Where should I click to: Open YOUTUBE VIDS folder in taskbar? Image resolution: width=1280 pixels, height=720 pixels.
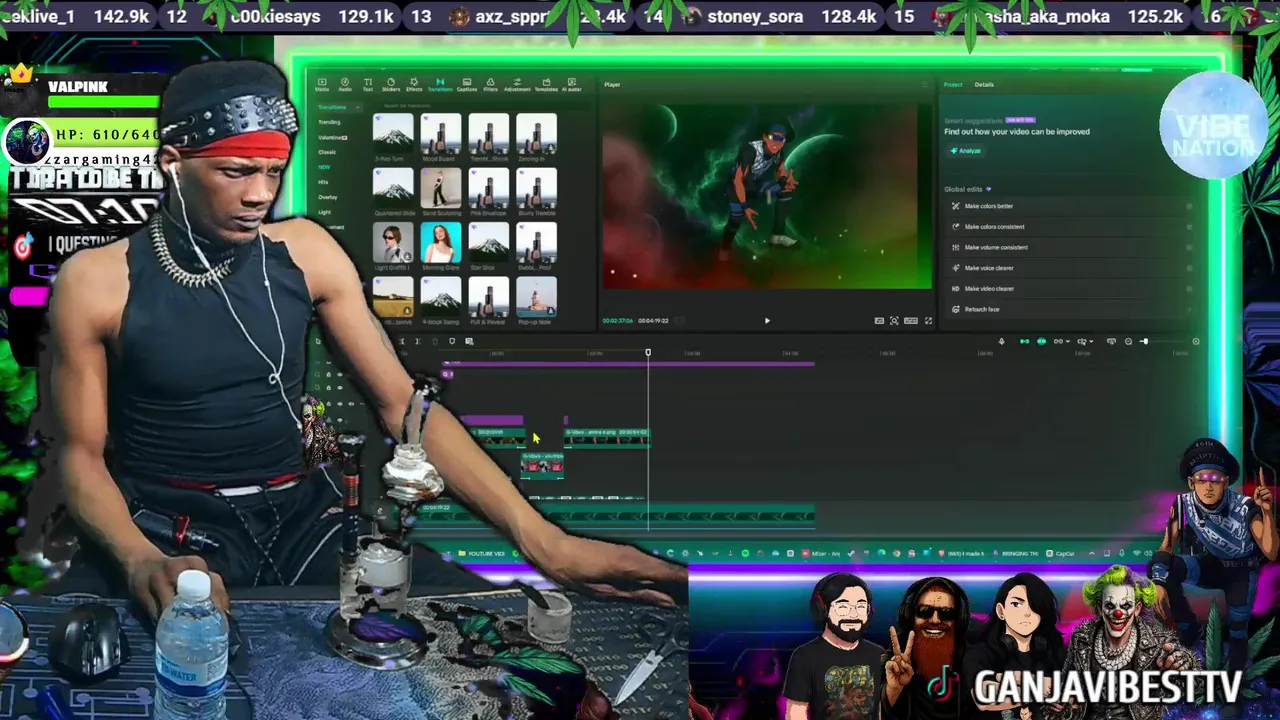[x=483, y=553]
